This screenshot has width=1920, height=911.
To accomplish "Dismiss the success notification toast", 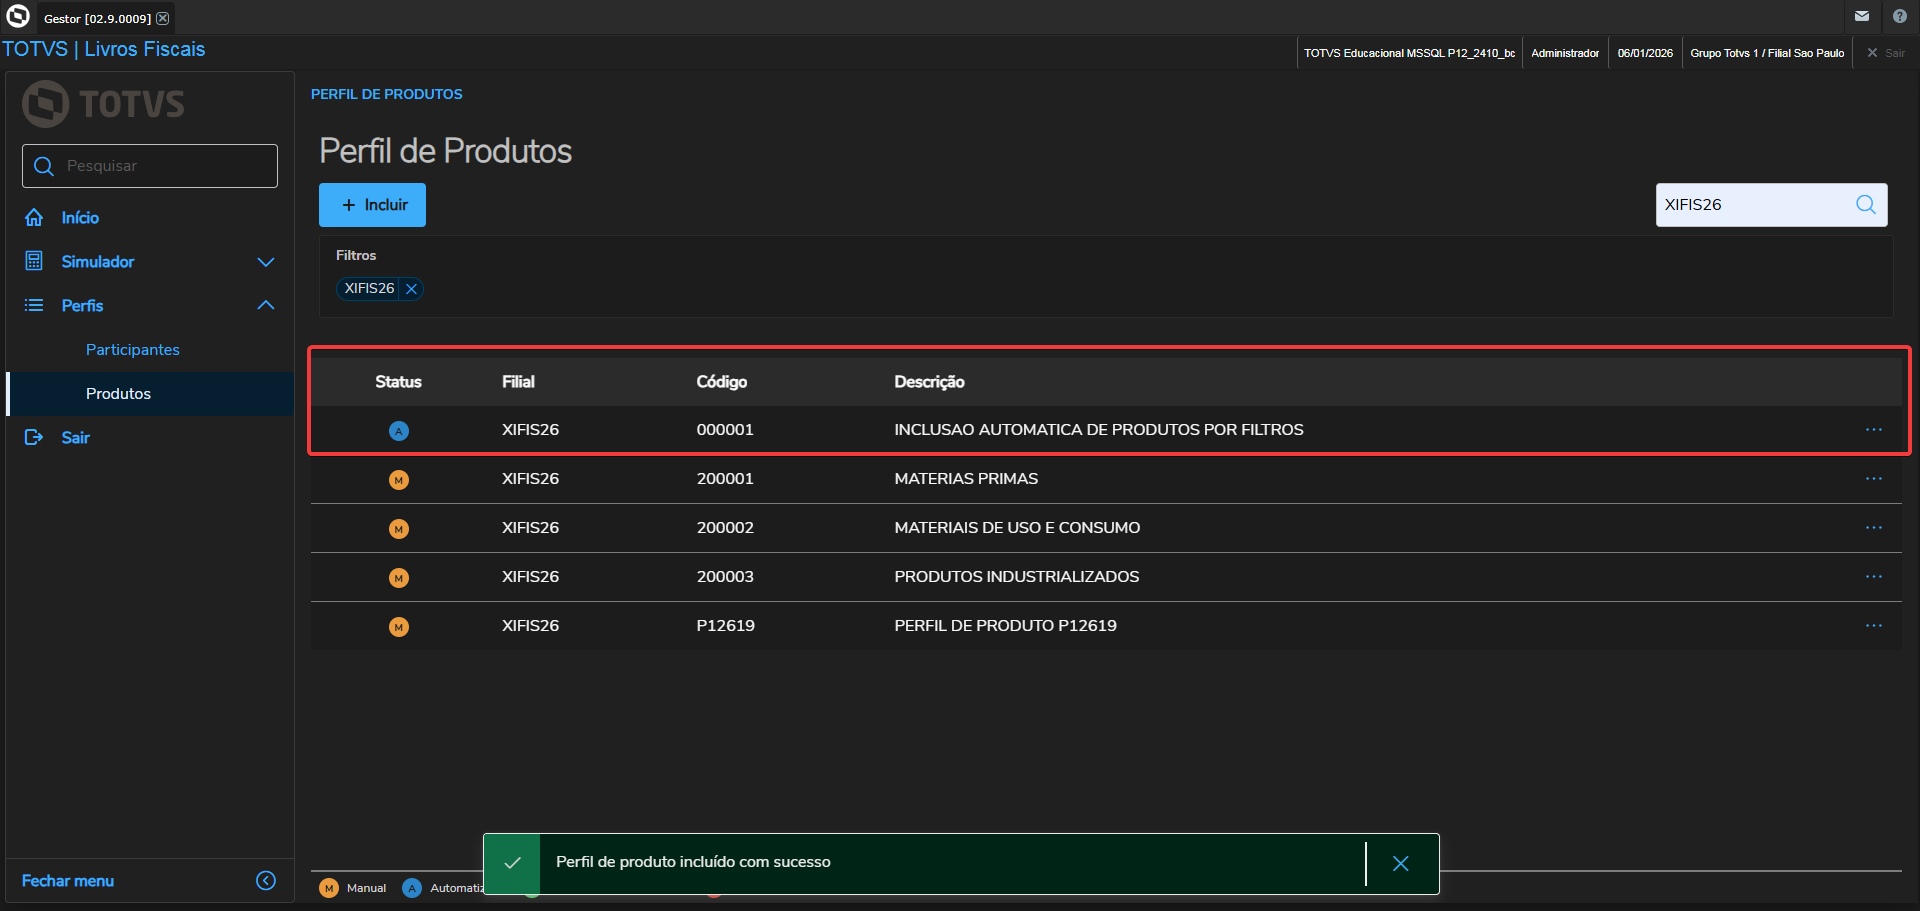I will (1400, 863).
